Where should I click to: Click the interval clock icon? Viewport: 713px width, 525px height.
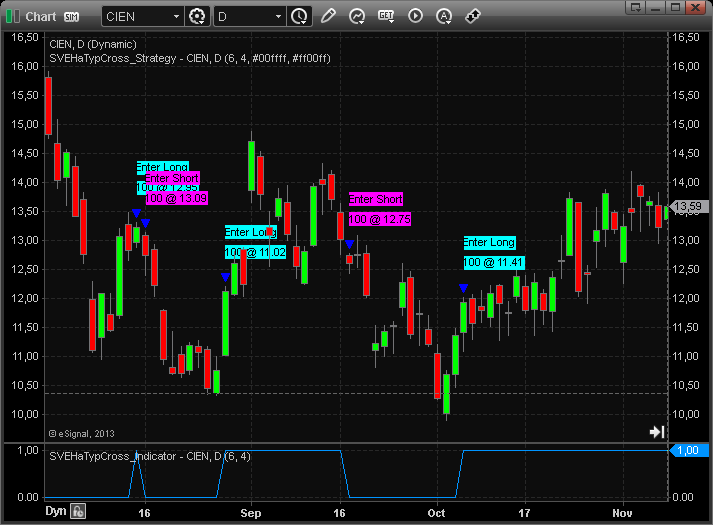299,16
